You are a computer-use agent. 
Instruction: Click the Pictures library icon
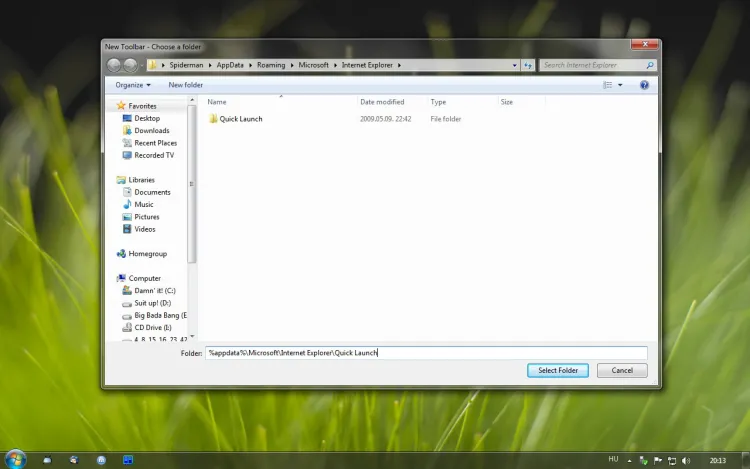(127, 217)
